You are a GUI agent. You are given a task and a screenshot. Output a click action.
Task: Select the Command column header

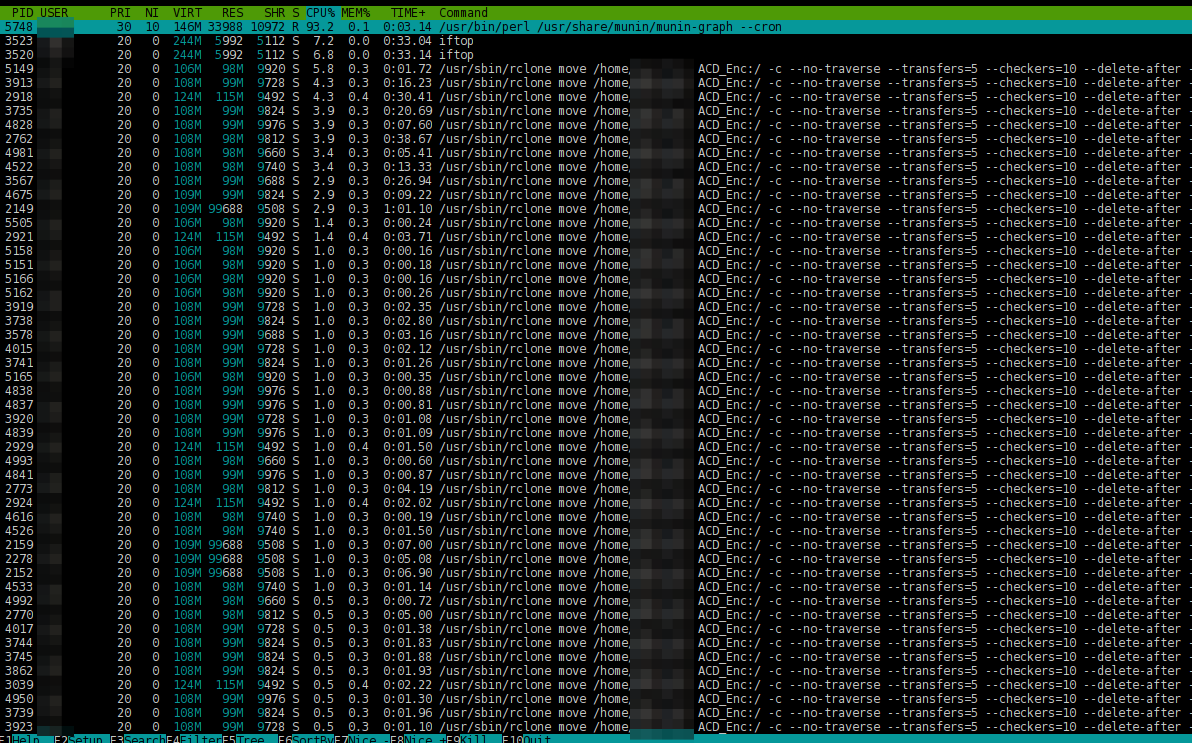point(463,13)
